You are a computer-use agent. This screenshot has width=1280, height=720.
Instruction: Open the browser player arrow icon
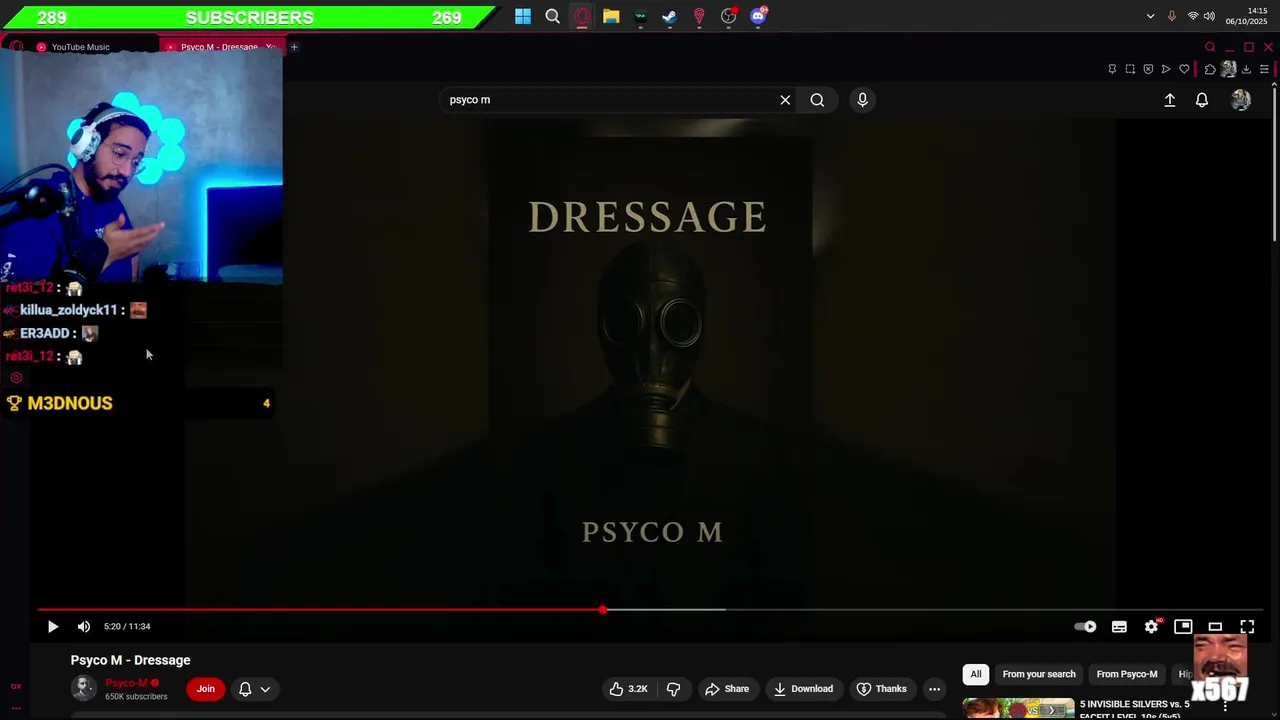click(1166, 69)
